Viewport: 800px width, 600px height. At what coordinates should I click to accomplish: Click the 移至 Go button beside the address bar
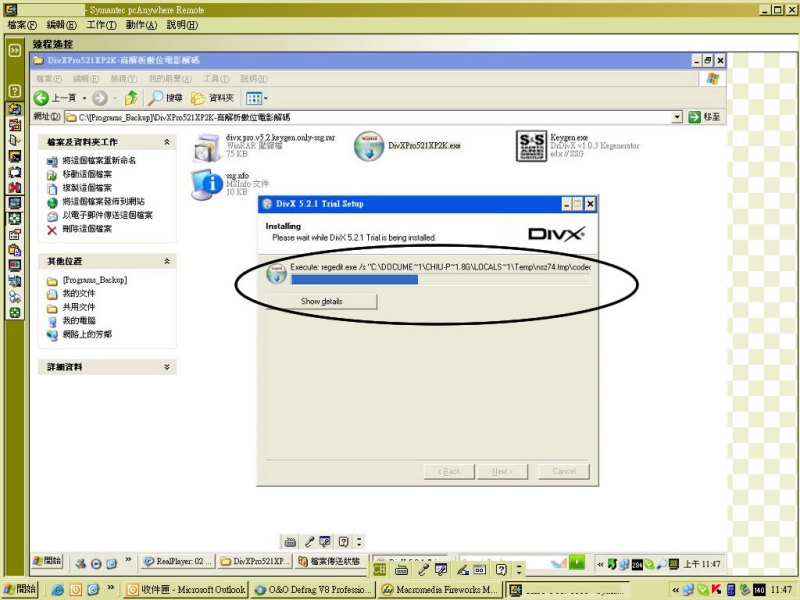tap(705, 117)
